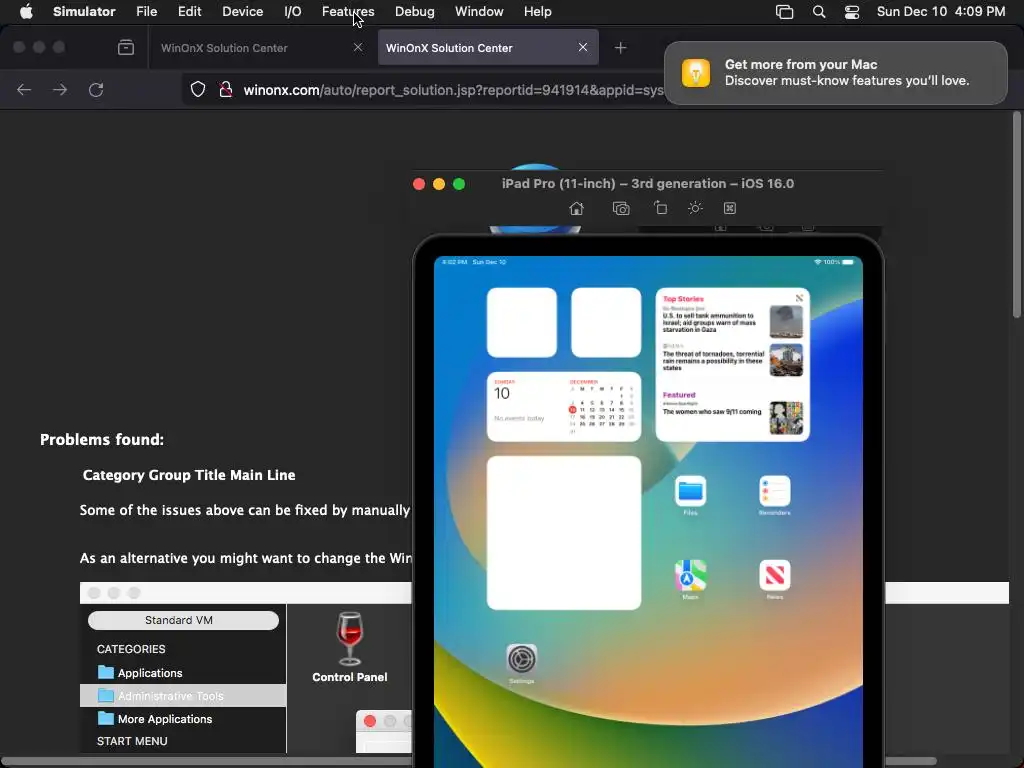Open the Features menu
This screenshot has height=768, width=1024.
pos(348,12)
